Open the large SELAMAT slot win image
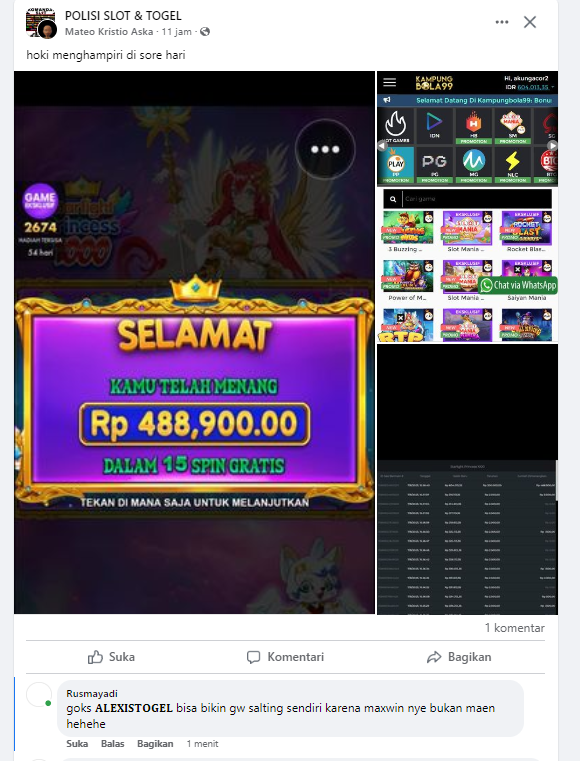 point(194,343)
